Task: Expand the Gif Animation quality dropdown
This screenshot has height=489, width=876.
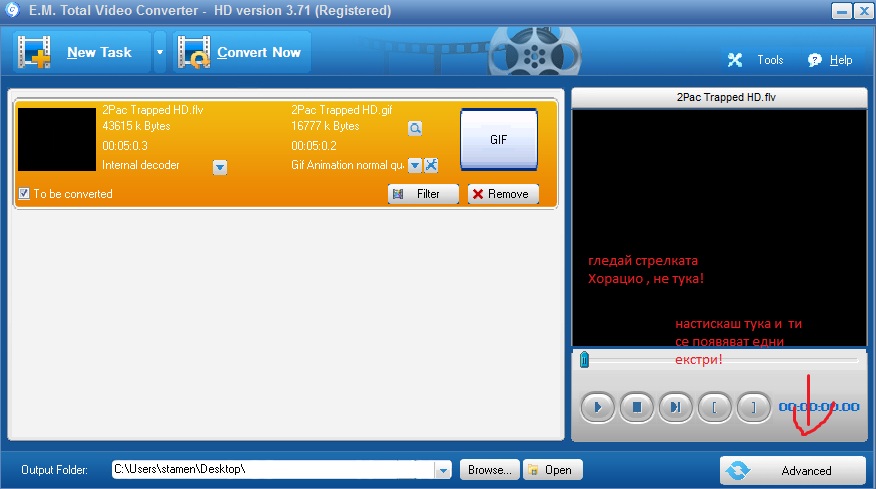Action: (415, 165)
